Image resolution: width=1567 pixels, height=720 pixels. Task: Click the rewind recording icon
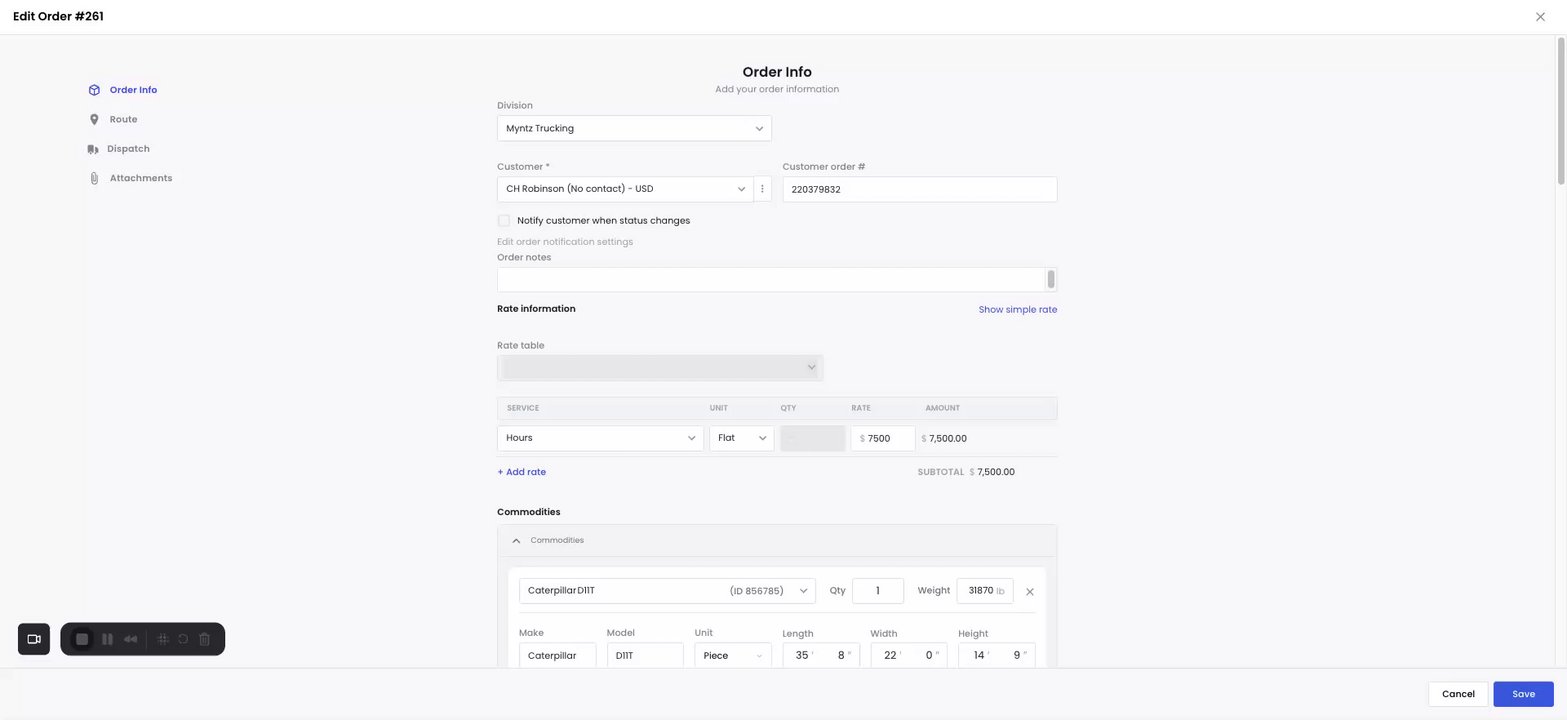131,639
